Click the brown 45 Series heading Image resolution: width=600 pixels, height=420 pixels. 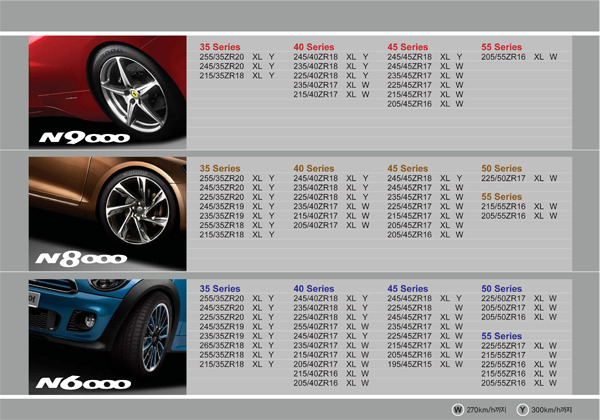pyautogui.click(x=408, y=168)
